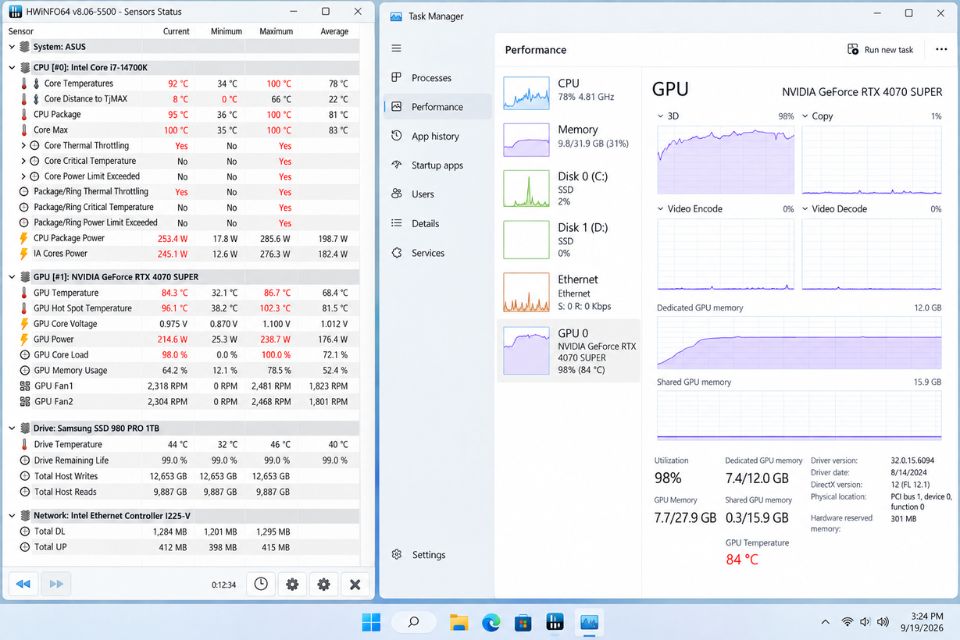Go to Startup apps page

437,165
